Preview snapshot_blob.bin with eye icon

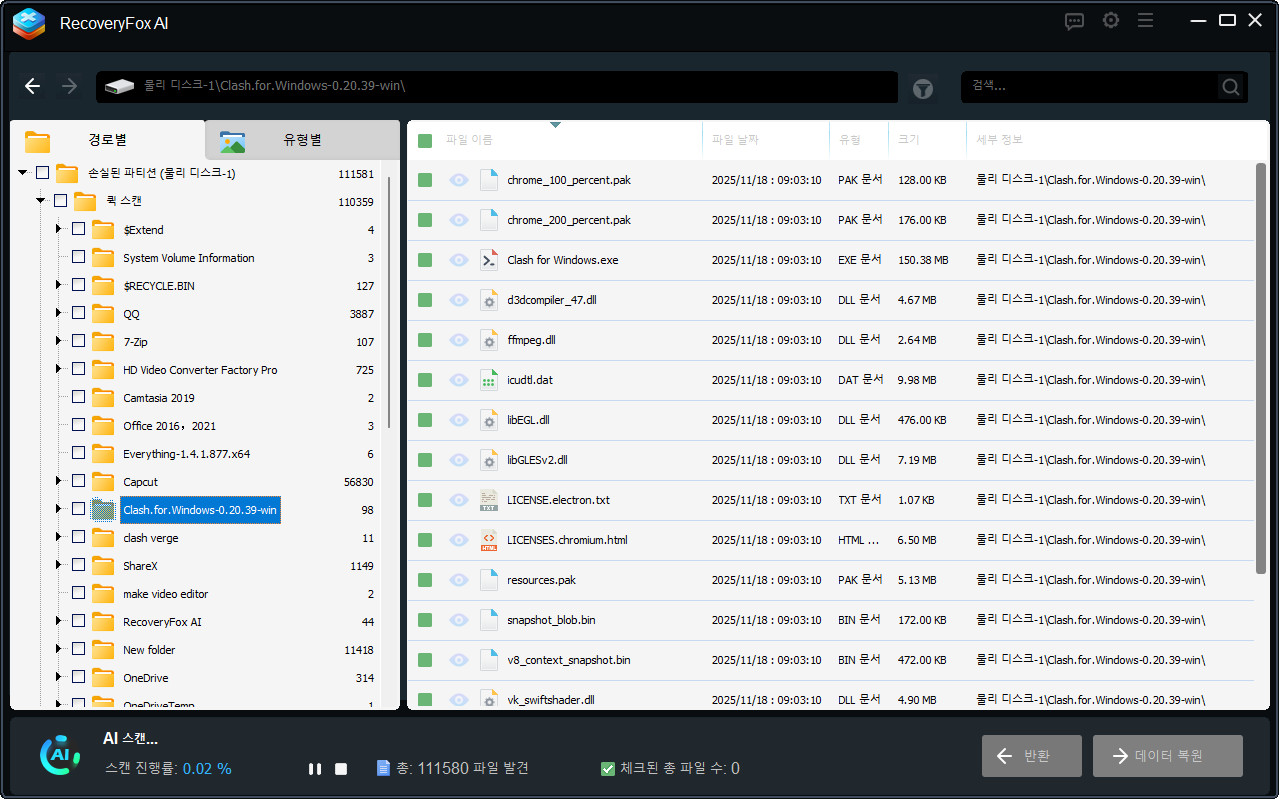tap(459, 620)
